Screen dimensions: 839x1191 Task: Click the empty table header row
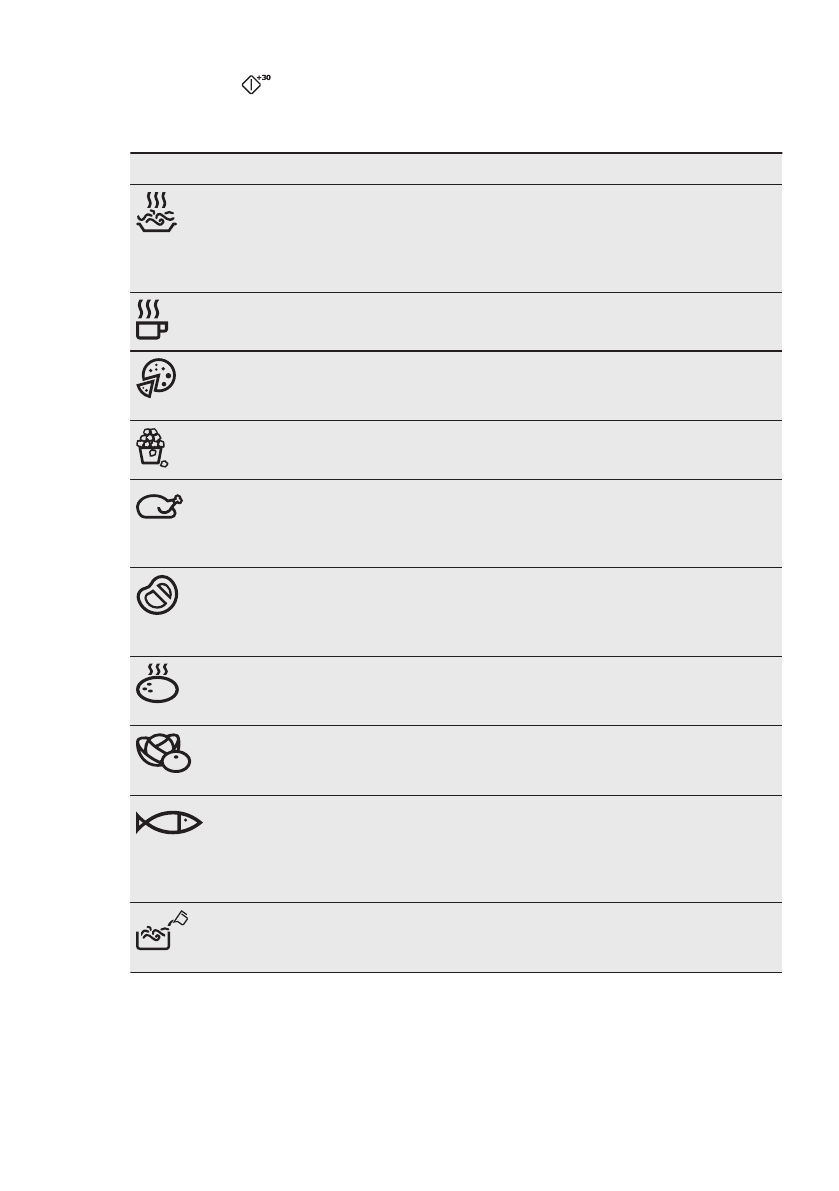455,168
